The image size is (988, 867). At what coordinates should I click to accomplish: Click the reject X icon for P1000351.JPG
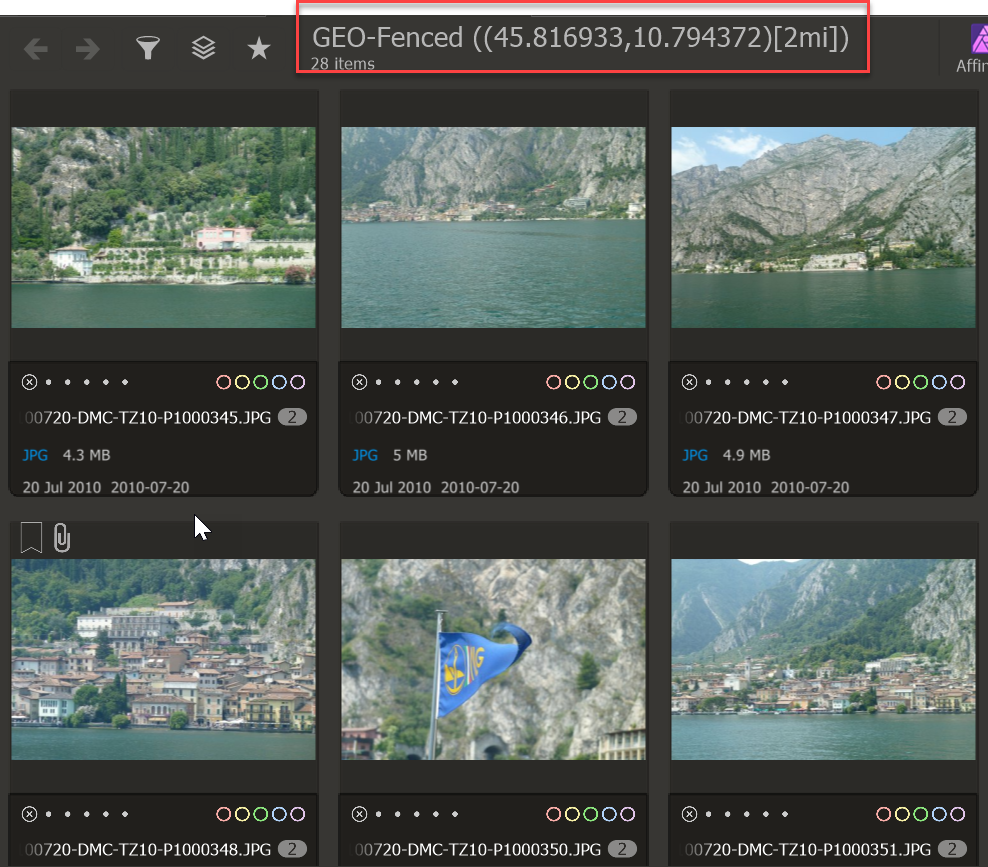coord(690,814)
